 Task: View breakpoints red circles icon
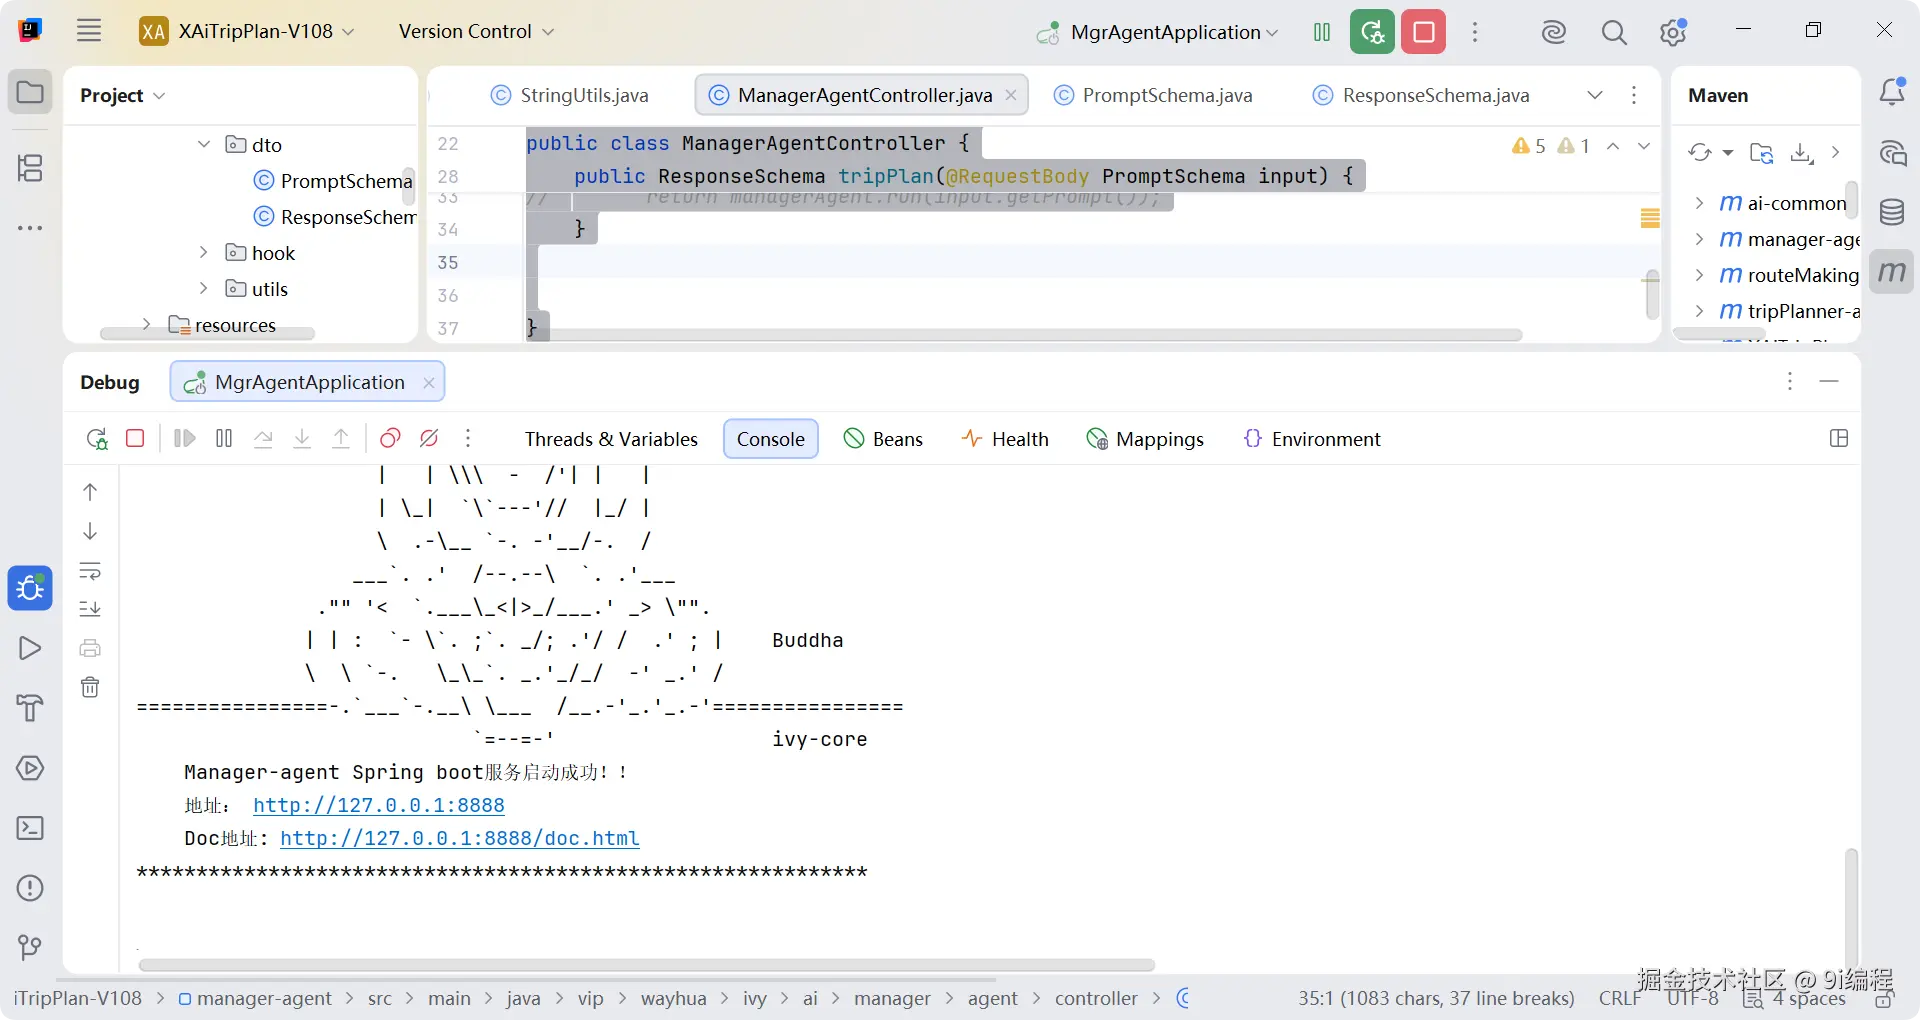pos(390,438)
